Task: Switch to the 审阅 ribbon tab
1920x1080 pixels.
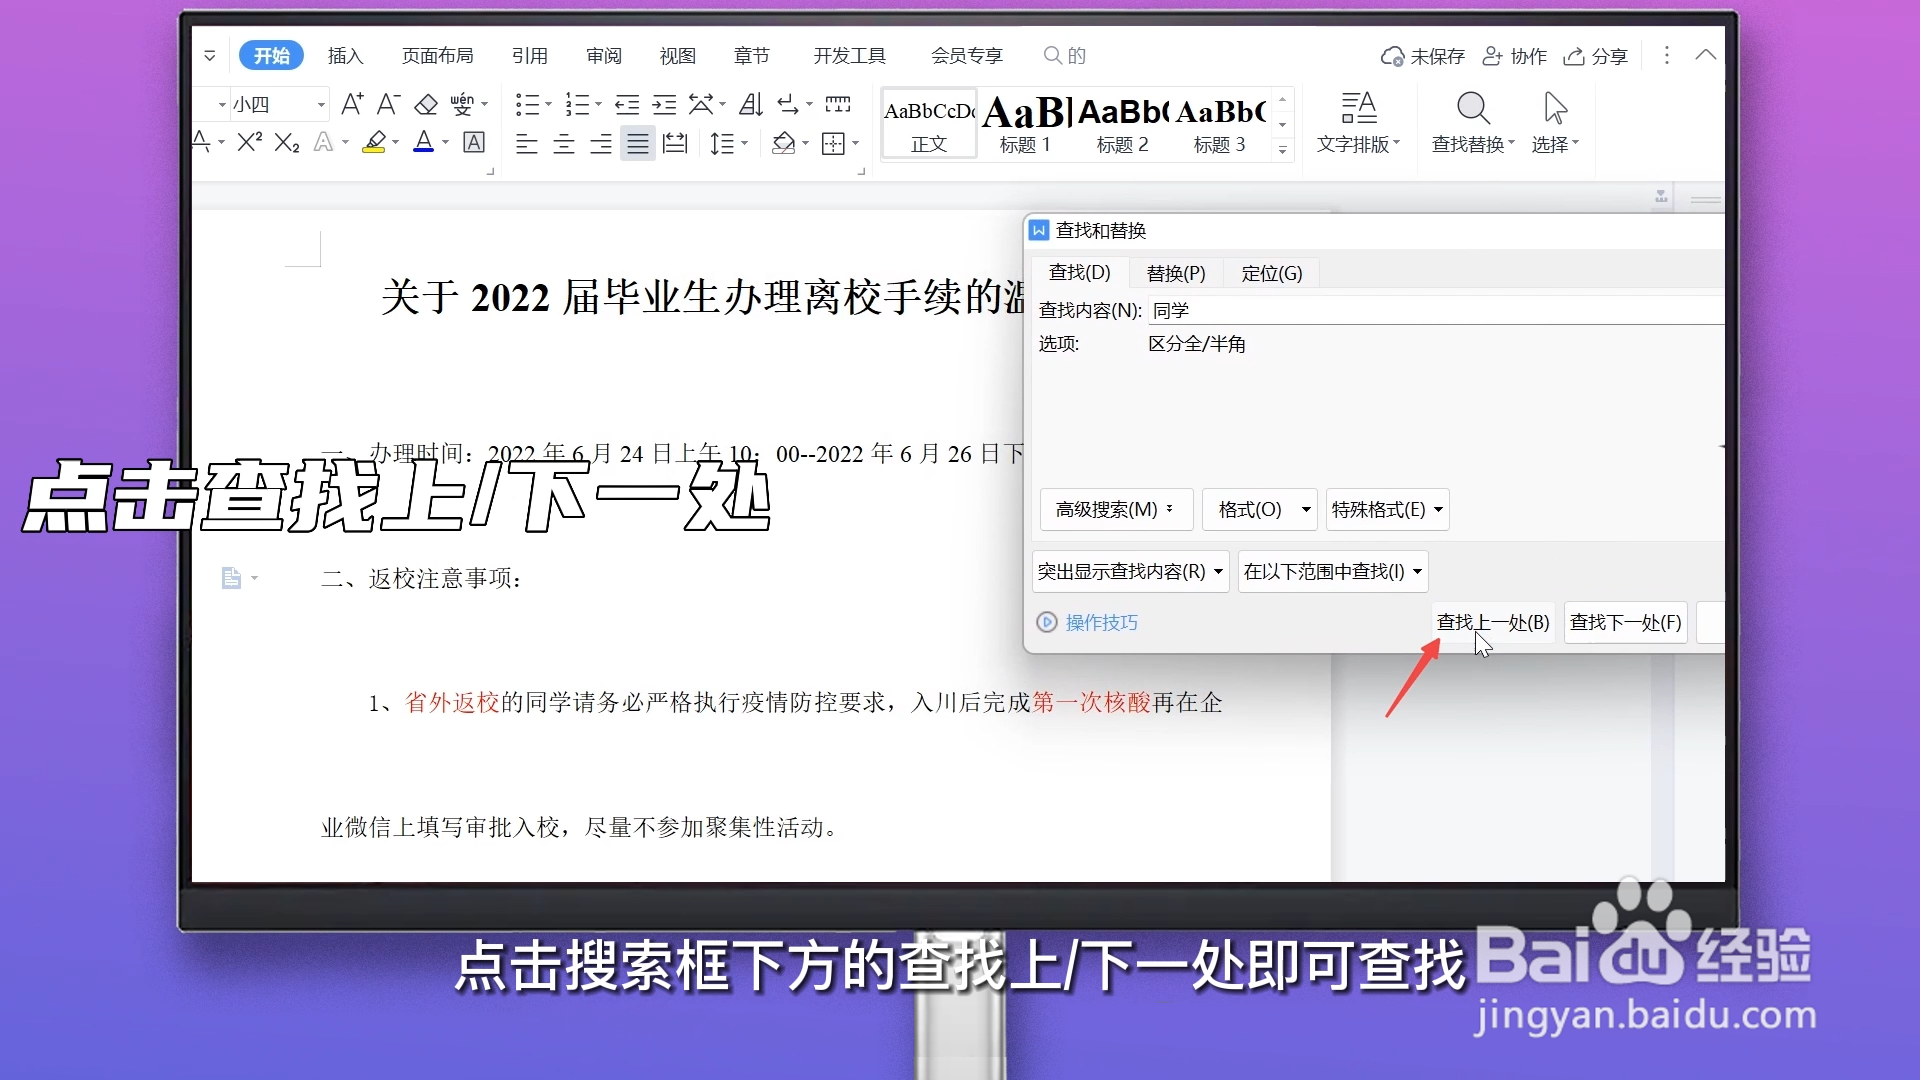Action: [604, 56]
